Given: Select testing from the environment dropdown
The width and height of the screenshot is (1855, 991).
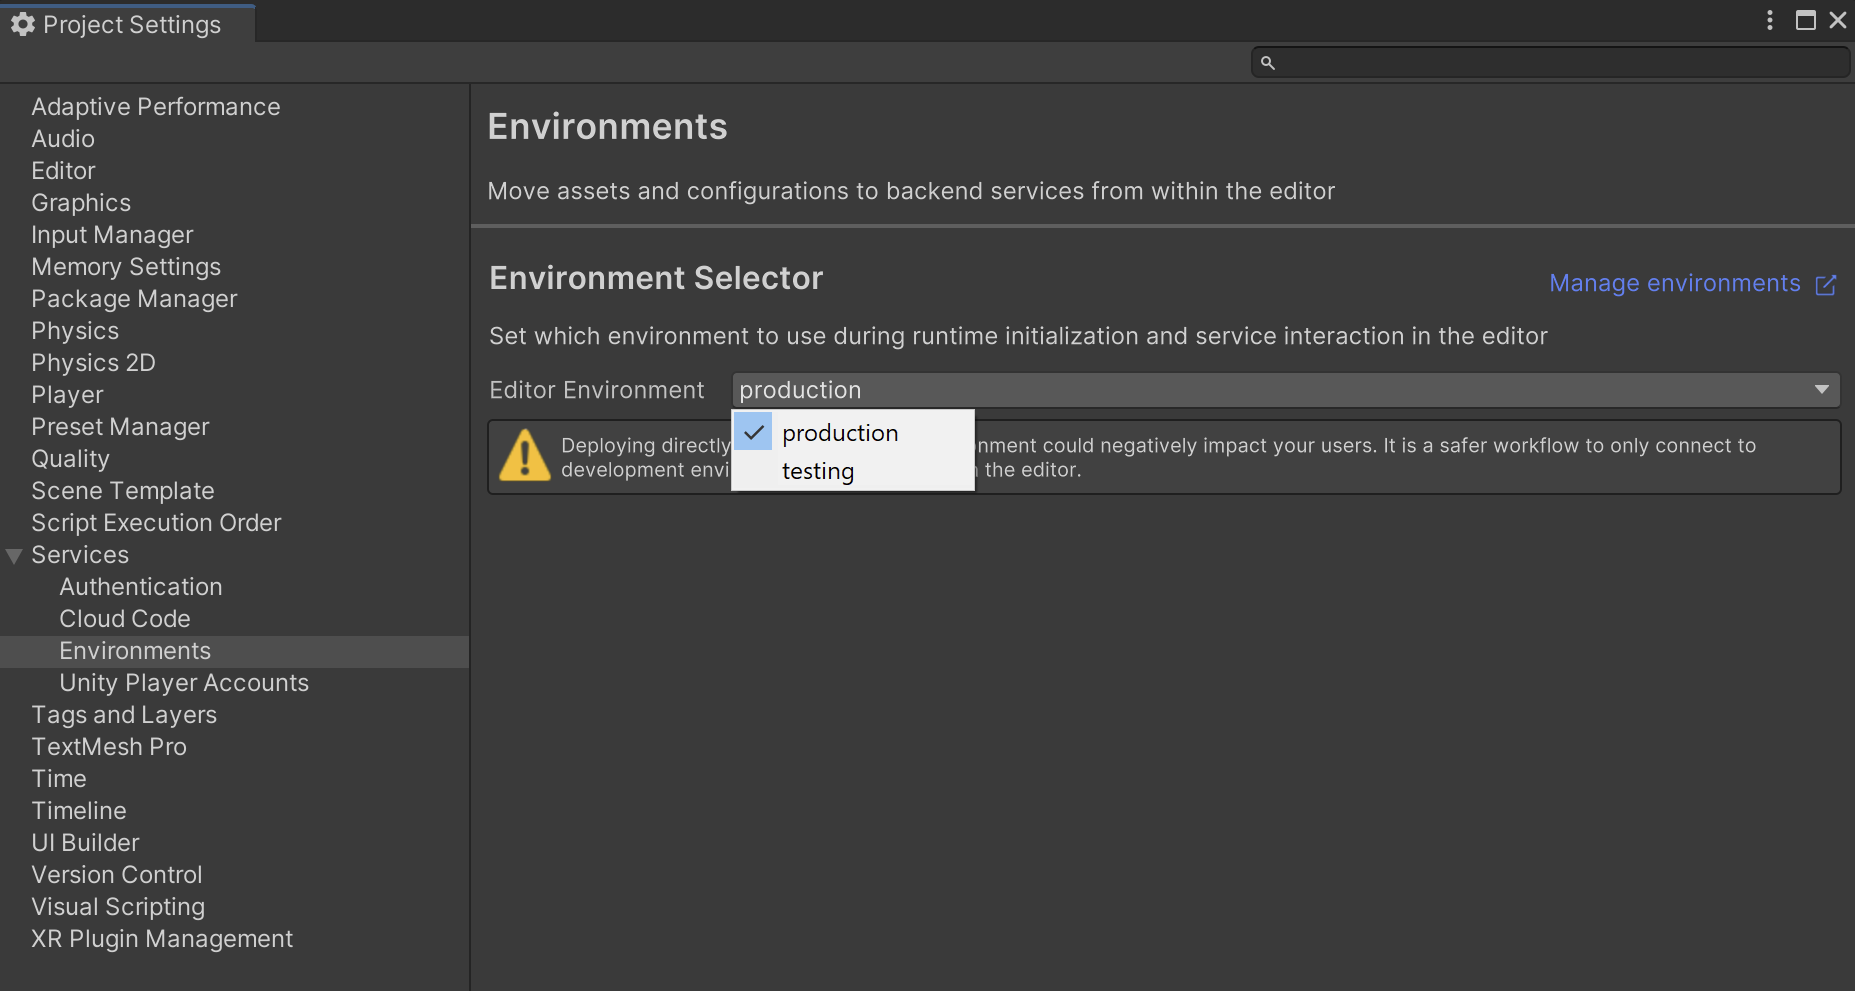Looking at the screenshot, I should (818, 471).
